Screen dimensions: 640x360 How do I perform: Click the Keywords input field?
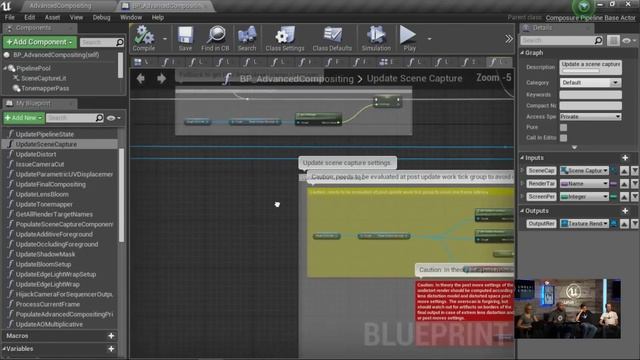tap(590, 95)
